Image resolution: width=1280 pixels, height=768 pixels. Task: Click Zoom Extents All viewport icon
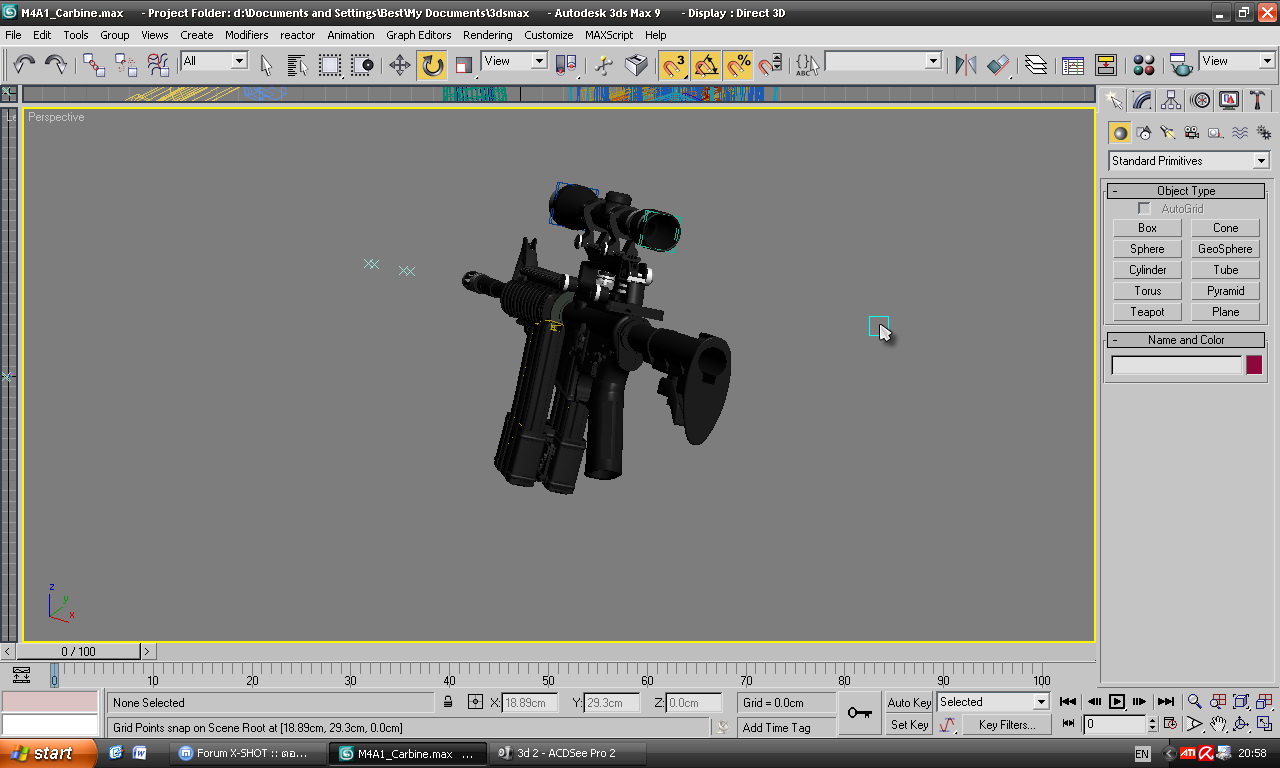(1265, 702)
